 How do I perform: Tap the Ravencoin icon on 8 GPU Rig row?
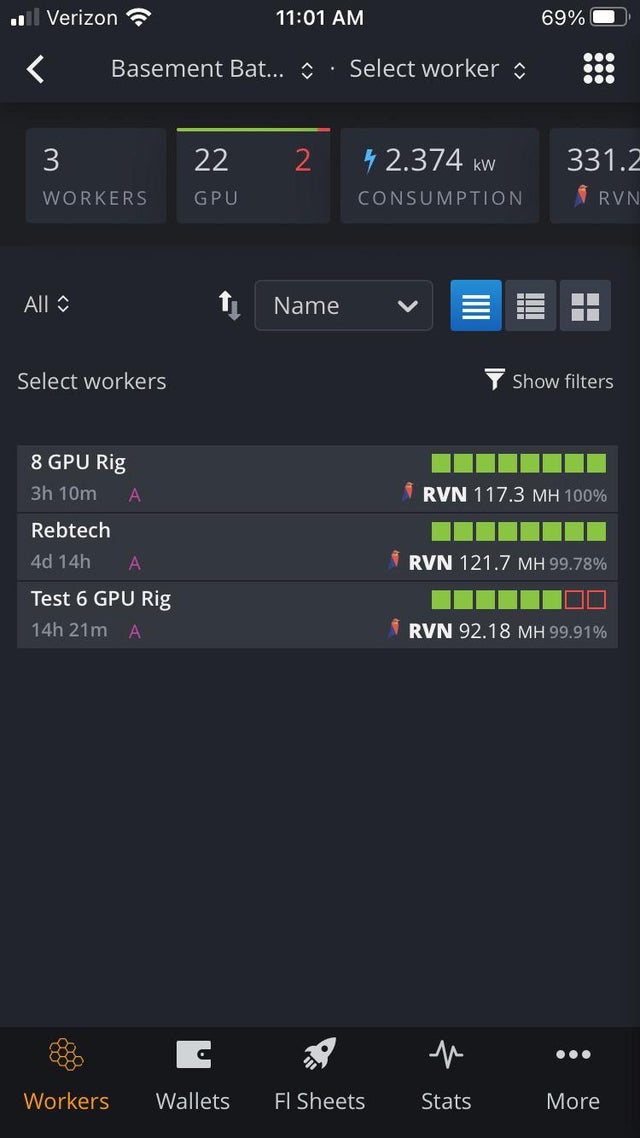[x=408, y=492]
